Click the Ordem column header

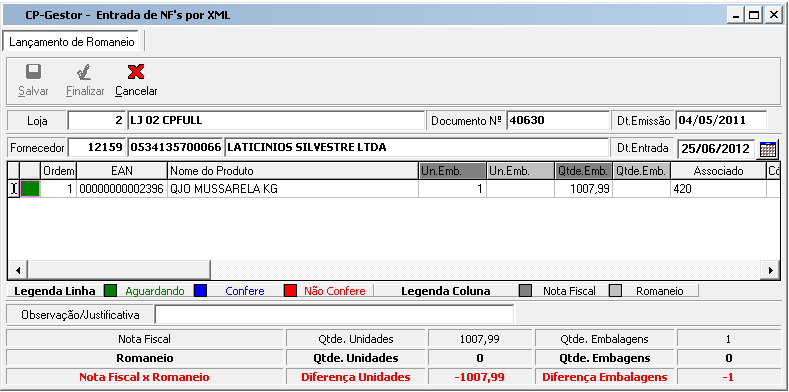click(x=58, y=171)
